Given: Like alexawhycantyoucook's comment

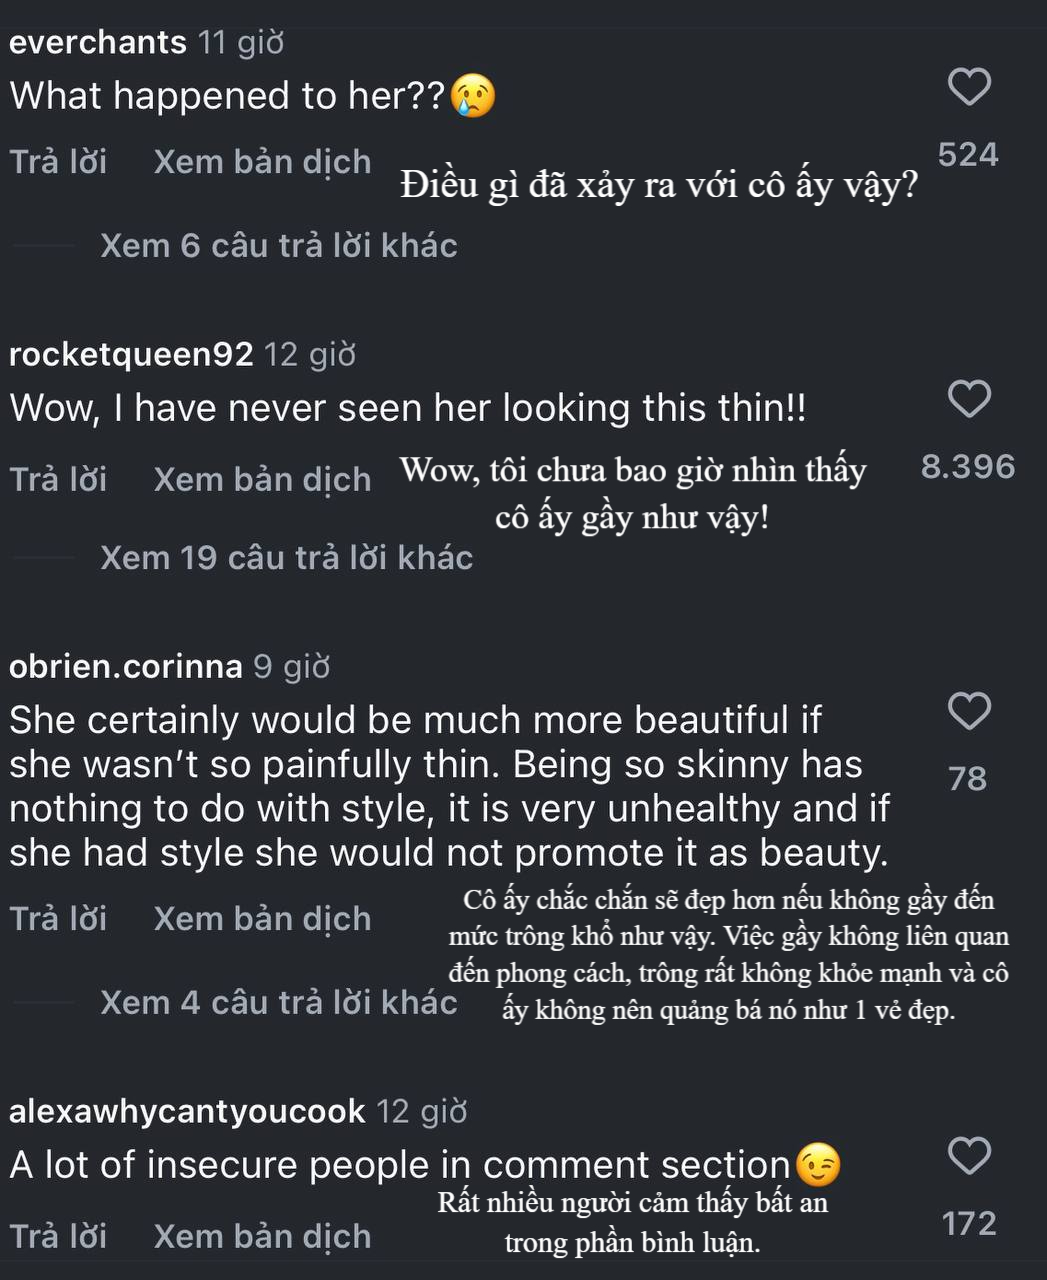Looking at the screenshot, I should (968, 1156).
